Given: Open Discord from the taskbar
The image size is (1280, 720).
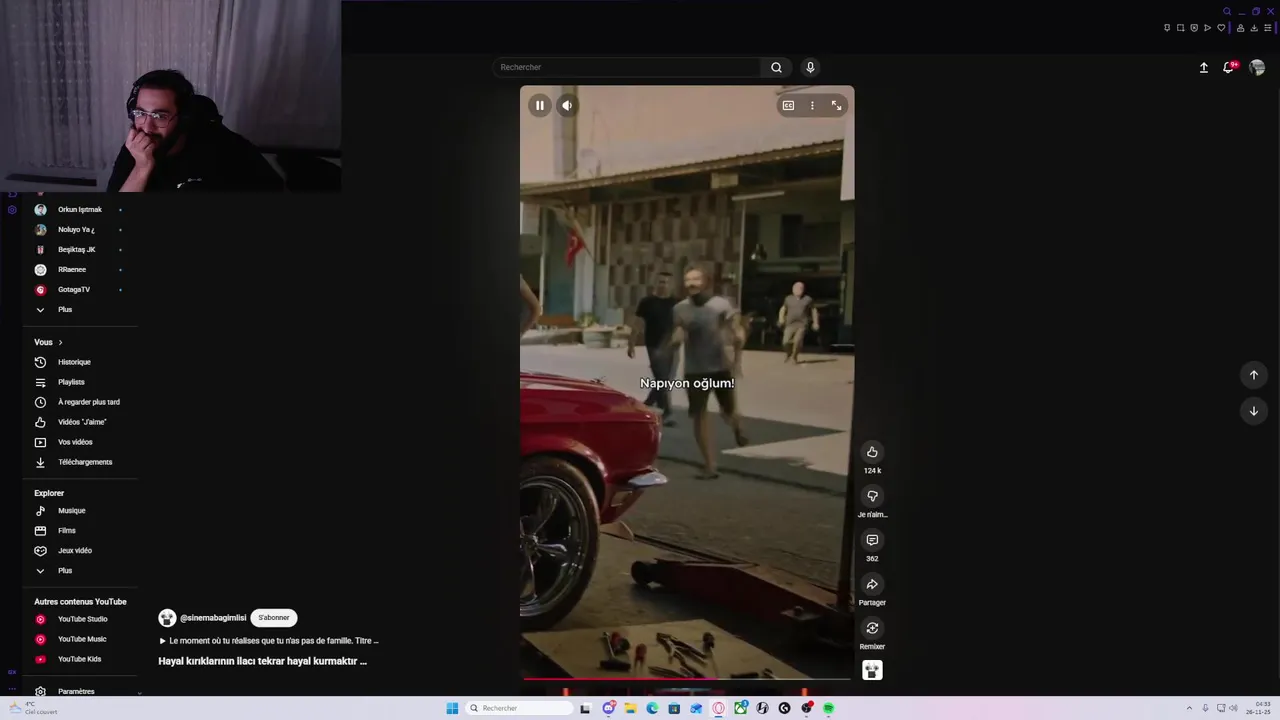Looking at the screenshot, I should pos(608,708).
